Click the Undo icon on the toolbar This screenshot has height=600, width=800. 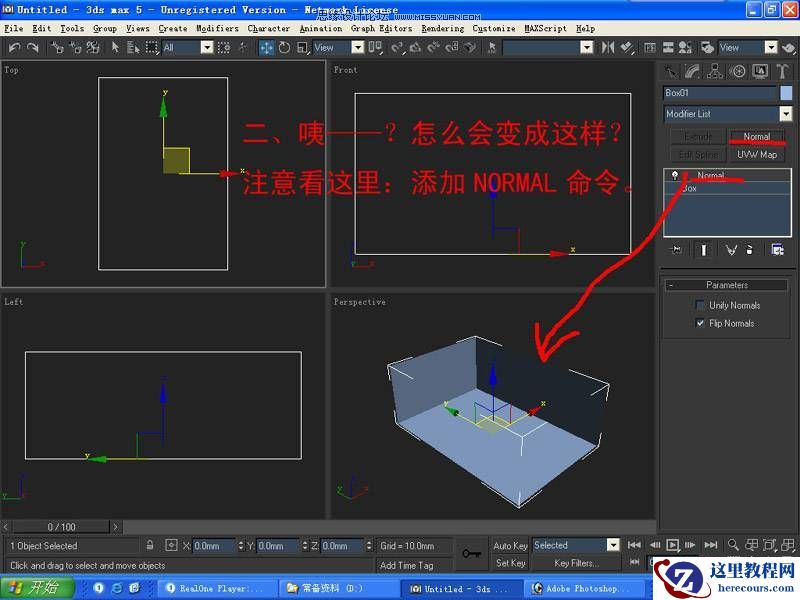(x=17, y=47)
